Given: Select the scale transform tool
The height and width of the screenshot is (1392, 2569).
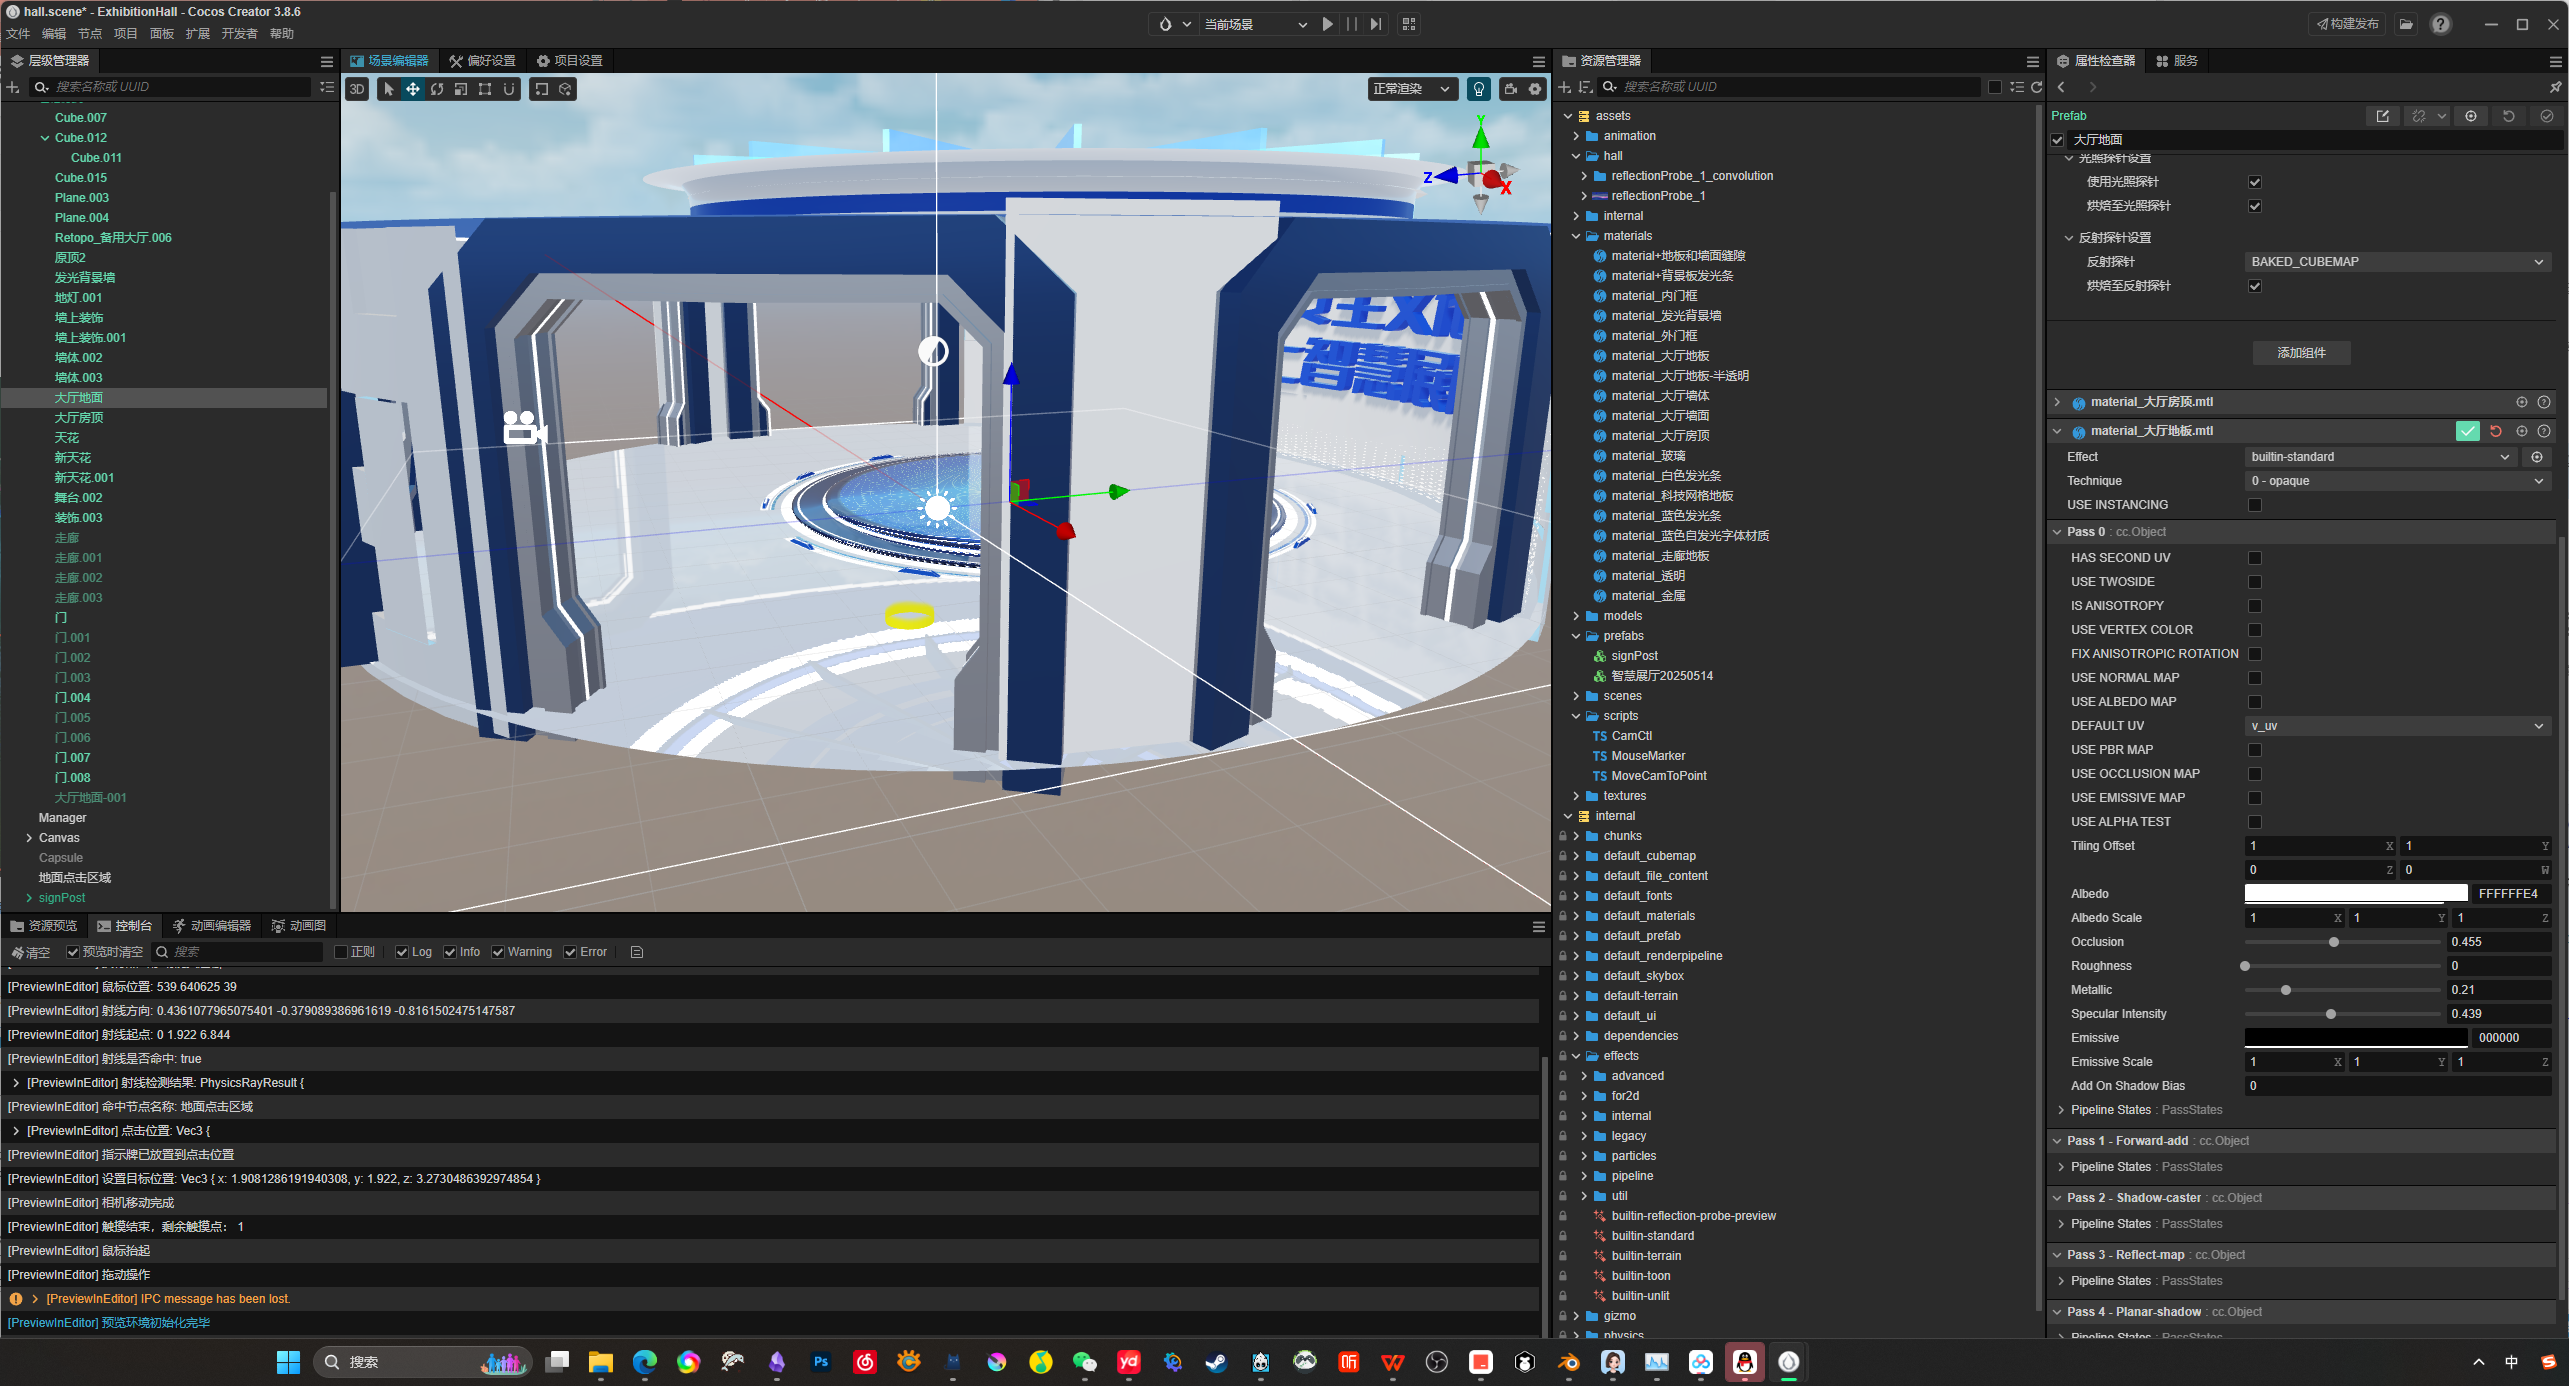Looking at the screenshot, I should click(x=461, y=89).
